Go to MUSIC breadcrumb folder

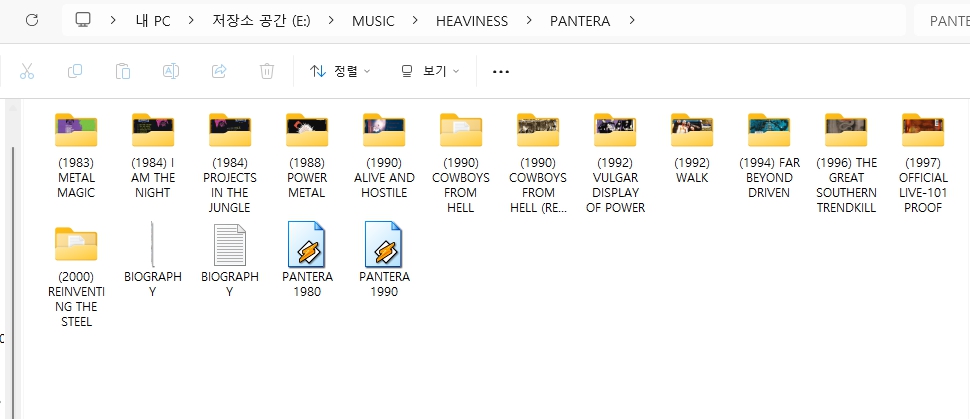(x=373, y=21)
